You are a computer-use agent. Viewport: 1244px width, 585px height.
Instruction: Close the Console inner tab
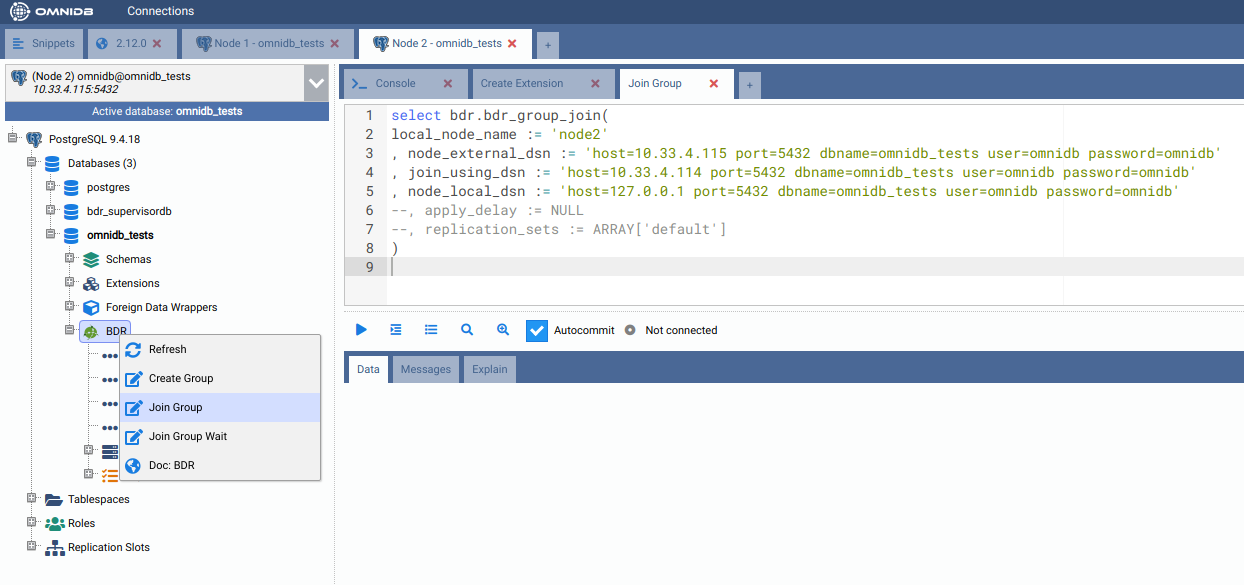[x=448, y=83]
